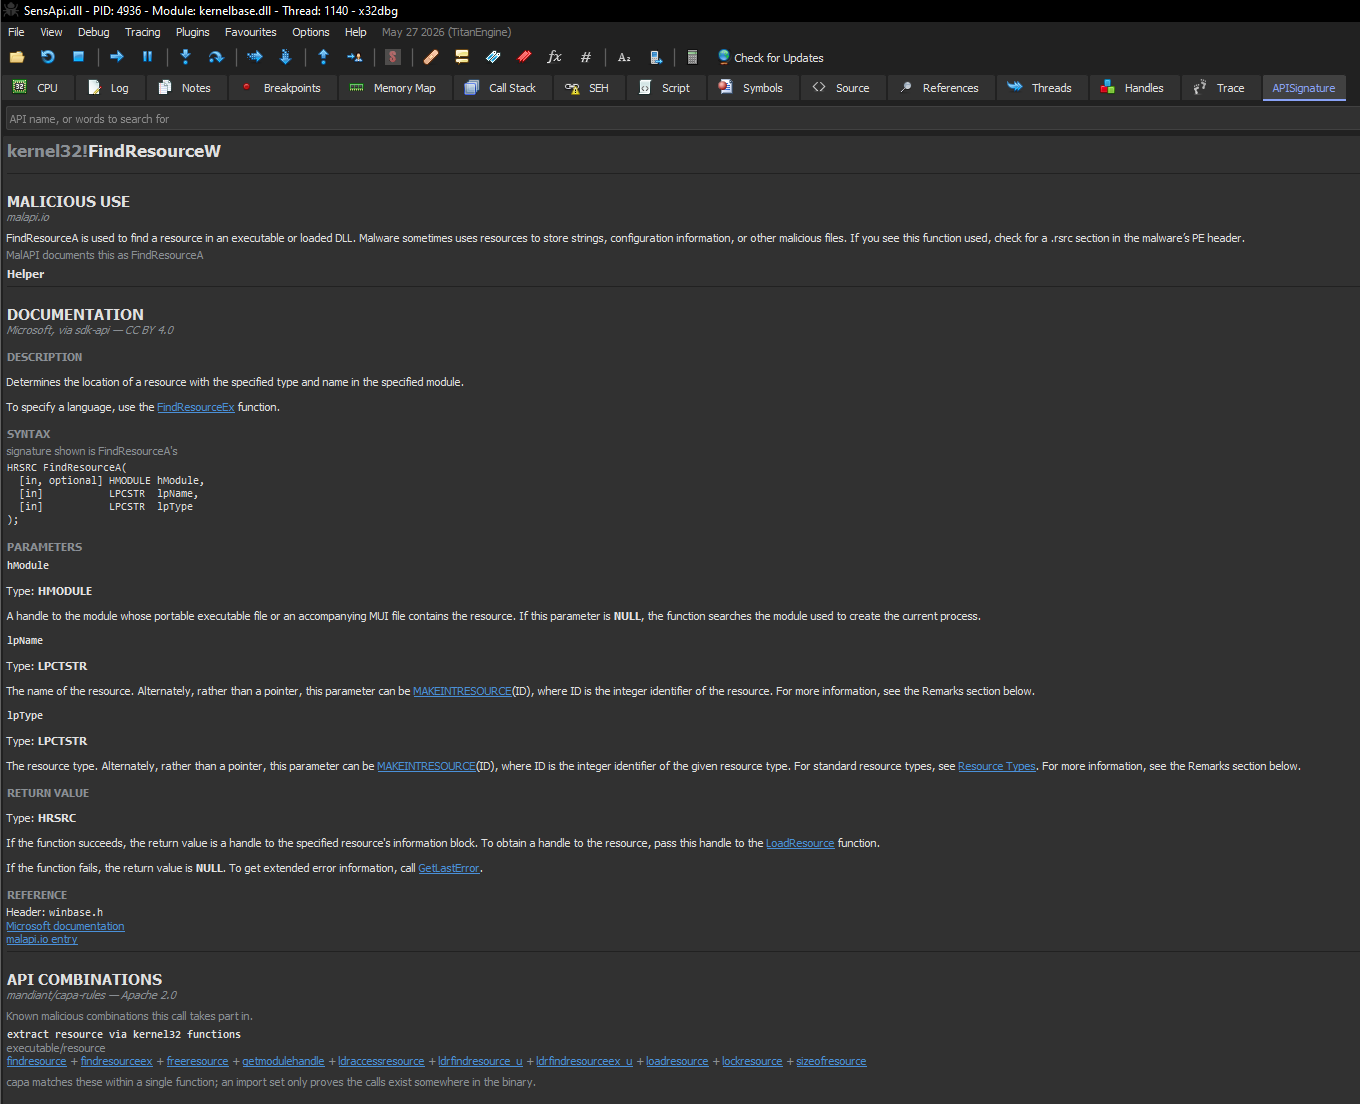Viewport: 1360px width, 1104px height.
Task: Switch to the Memory Map tab
Action: pyautogui.click(x=394, y=88)
